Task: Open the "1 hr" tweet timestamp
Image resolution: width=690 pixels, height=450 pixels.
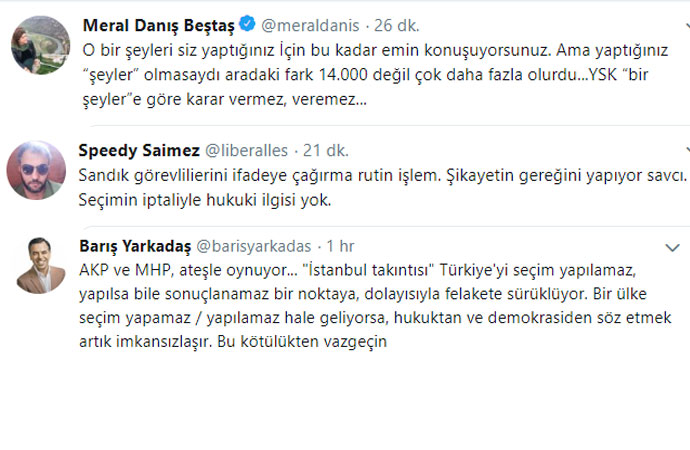Action: tap(341, 246)
